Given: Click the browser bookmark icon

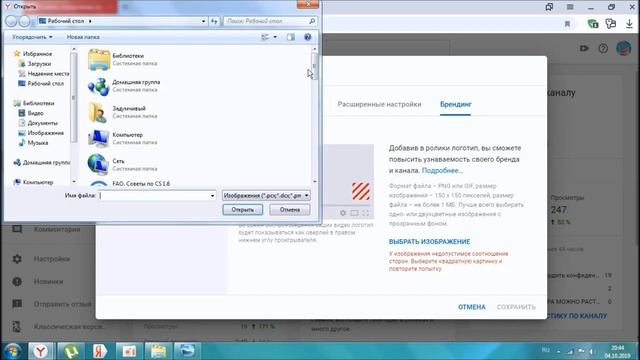Looking at the screenshot, I should [x=567, y=24].
